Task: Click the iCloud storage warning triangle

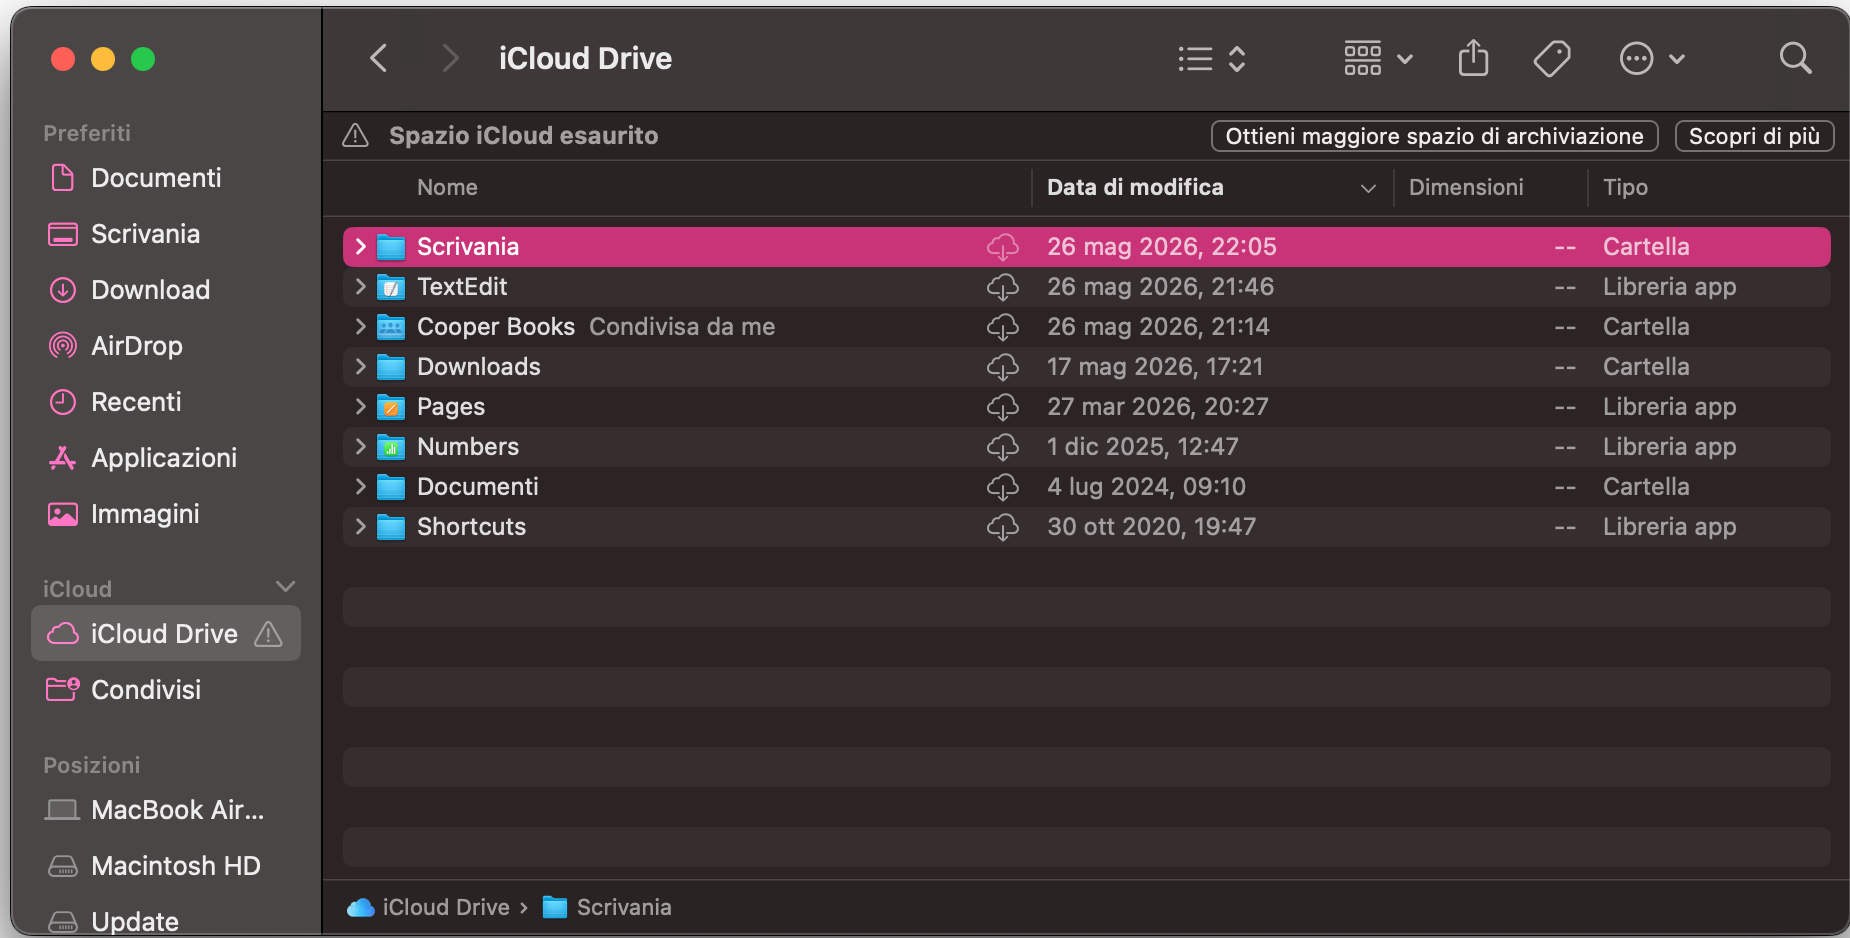Action: [355, 135]
